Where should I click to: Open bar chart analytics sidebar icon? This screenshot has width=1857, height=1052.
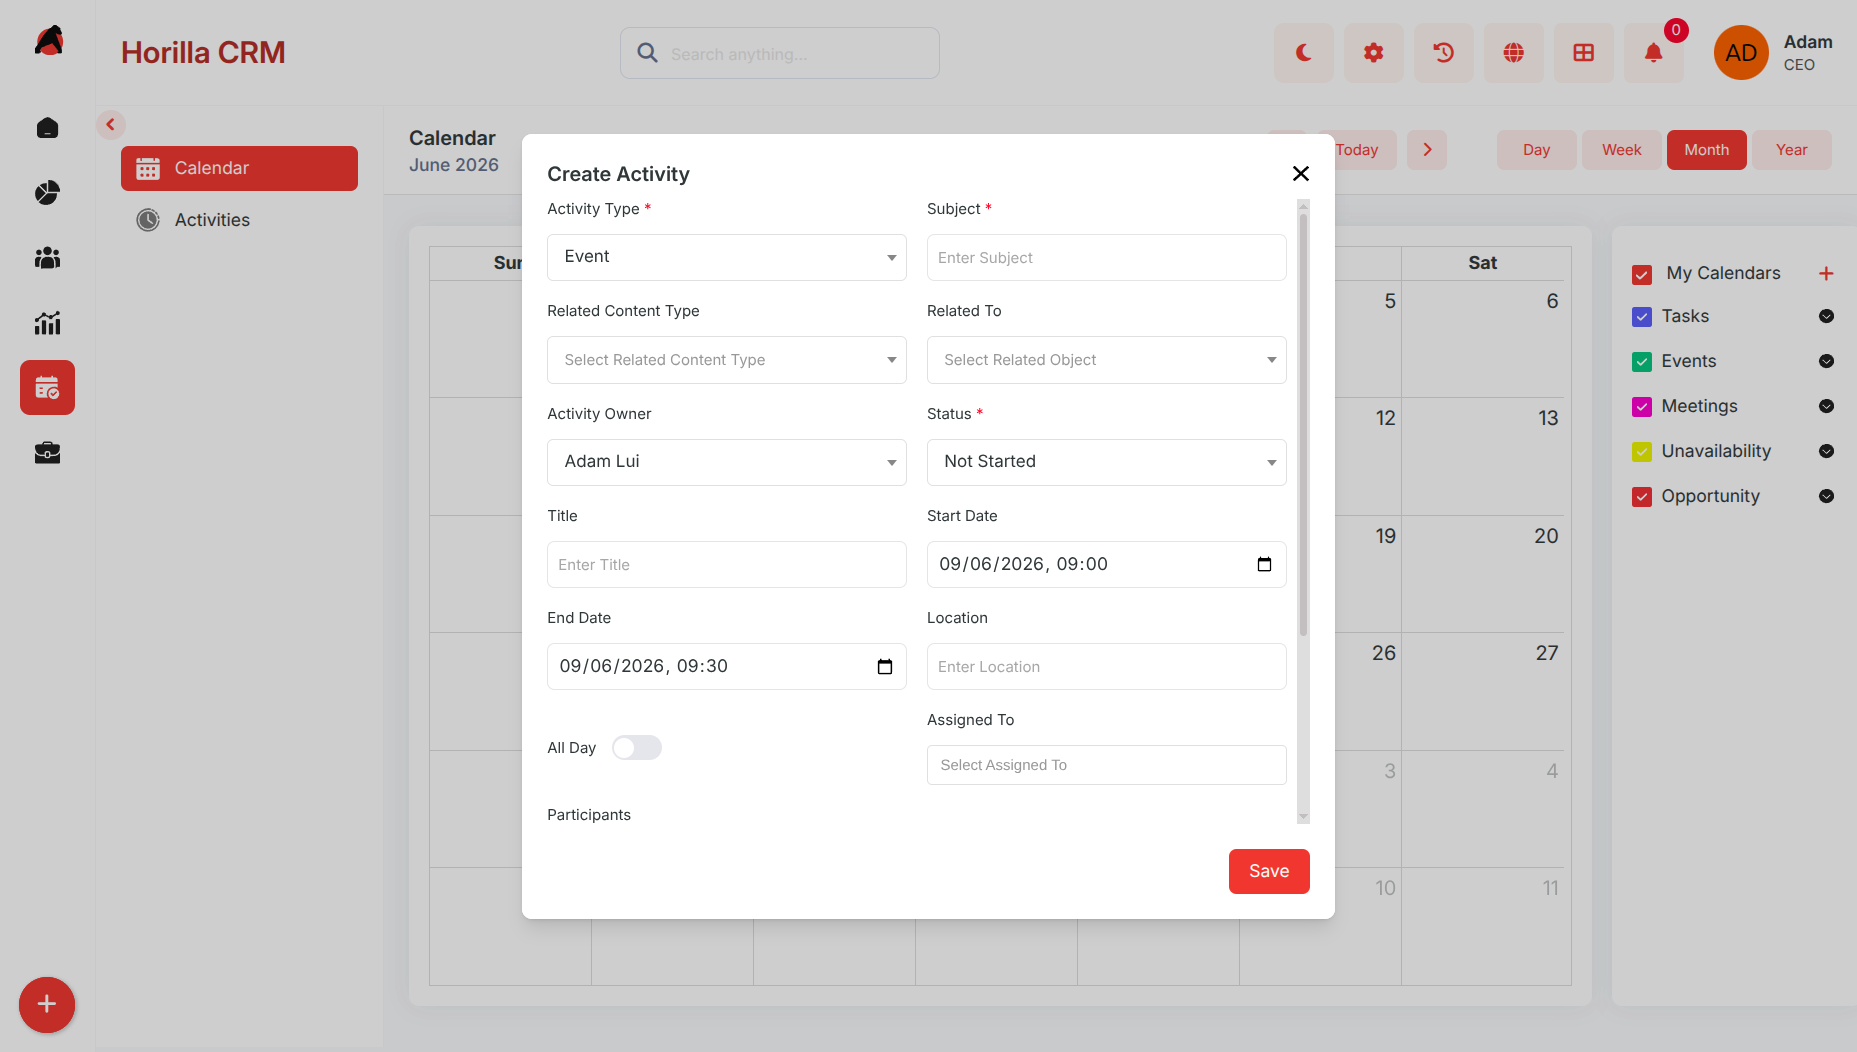pyautogui.click(x=47, y=323)
